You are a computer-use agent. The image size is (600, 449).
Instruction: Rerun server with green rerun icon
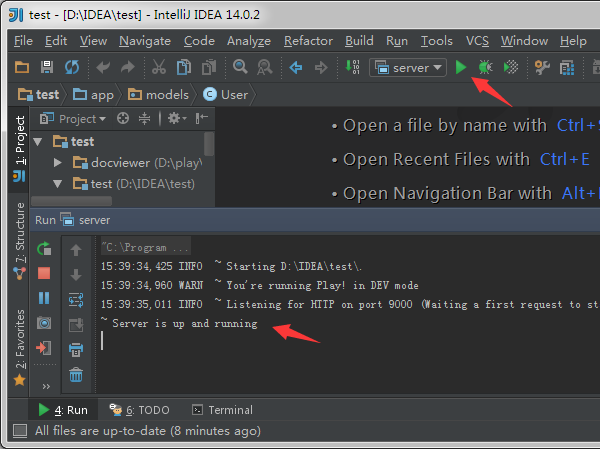point(44,249)
